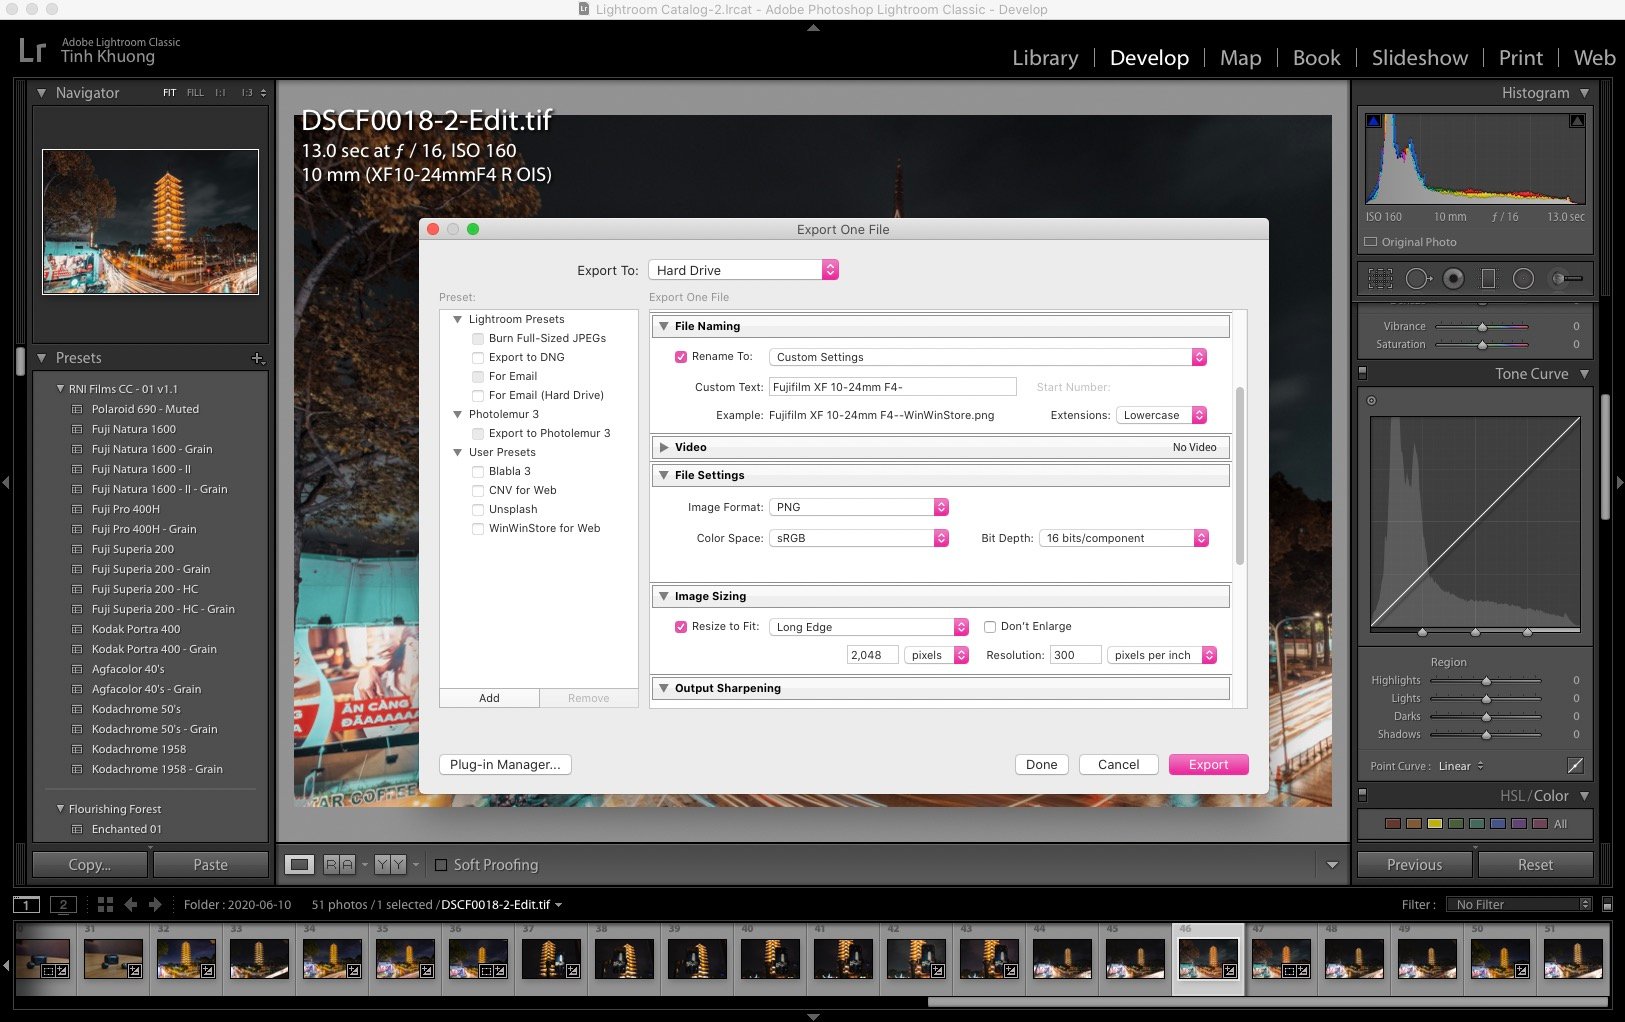
Task: Enable Soft Proofing checkbox
Action: [441, 865]
